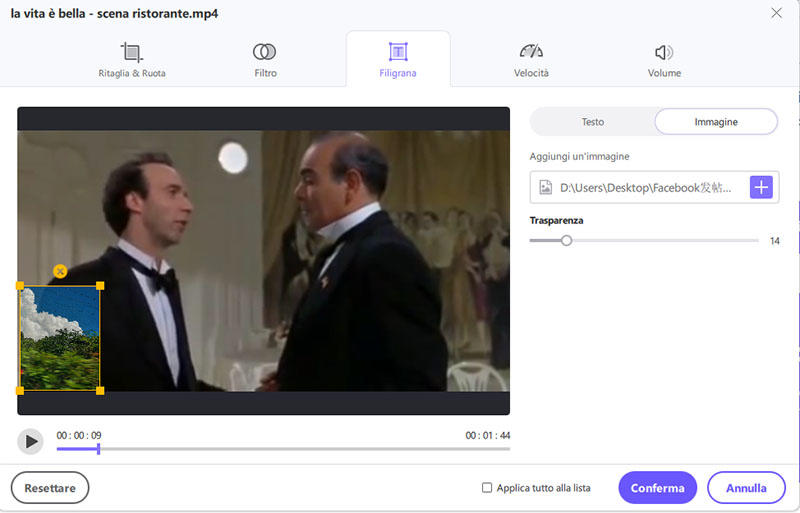Click the Aggiungi un'immagine label
The width and height of the screenshot is (800, 513).
click(579, 156)
